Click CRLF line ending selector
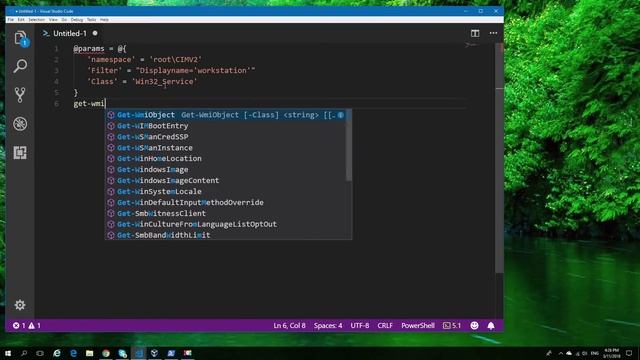The height and width of the screenshot is (360, 640). [x=385, y=325]
